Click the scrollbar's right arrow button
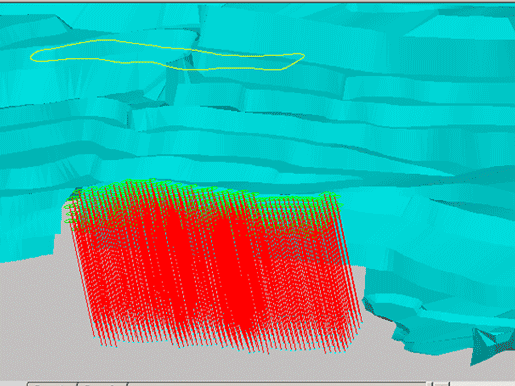 pos(441,384)
